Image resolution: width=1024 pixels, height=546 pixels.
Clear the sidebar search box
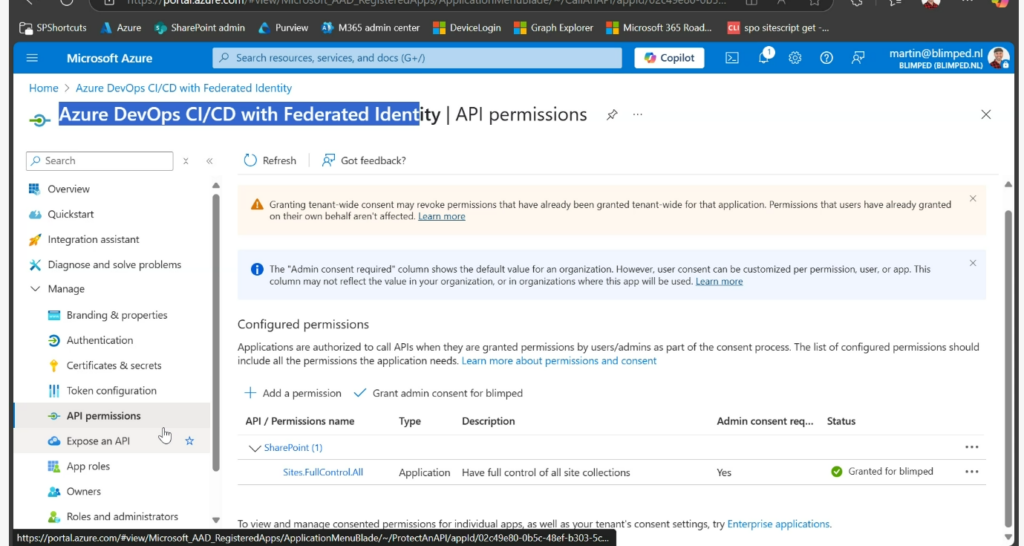185,161
